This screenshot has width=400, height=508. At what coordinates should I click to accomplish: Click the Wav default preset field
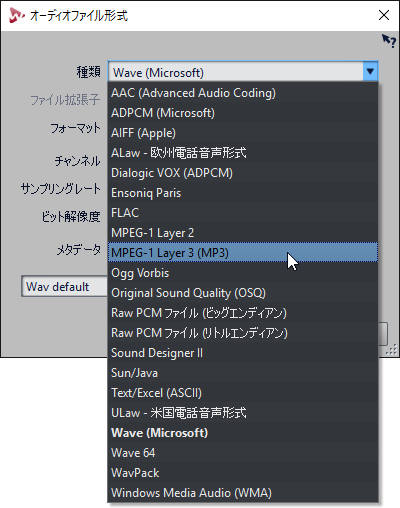pyautogui.click(x=65, y=286)
